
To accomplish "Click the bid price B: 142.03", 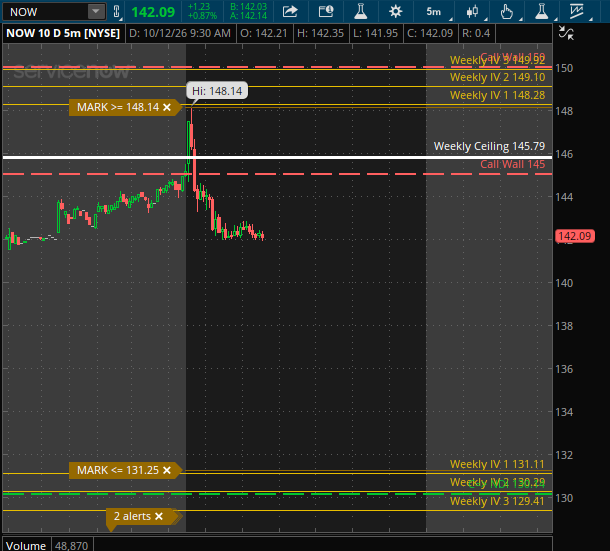I will click(248, 7).
